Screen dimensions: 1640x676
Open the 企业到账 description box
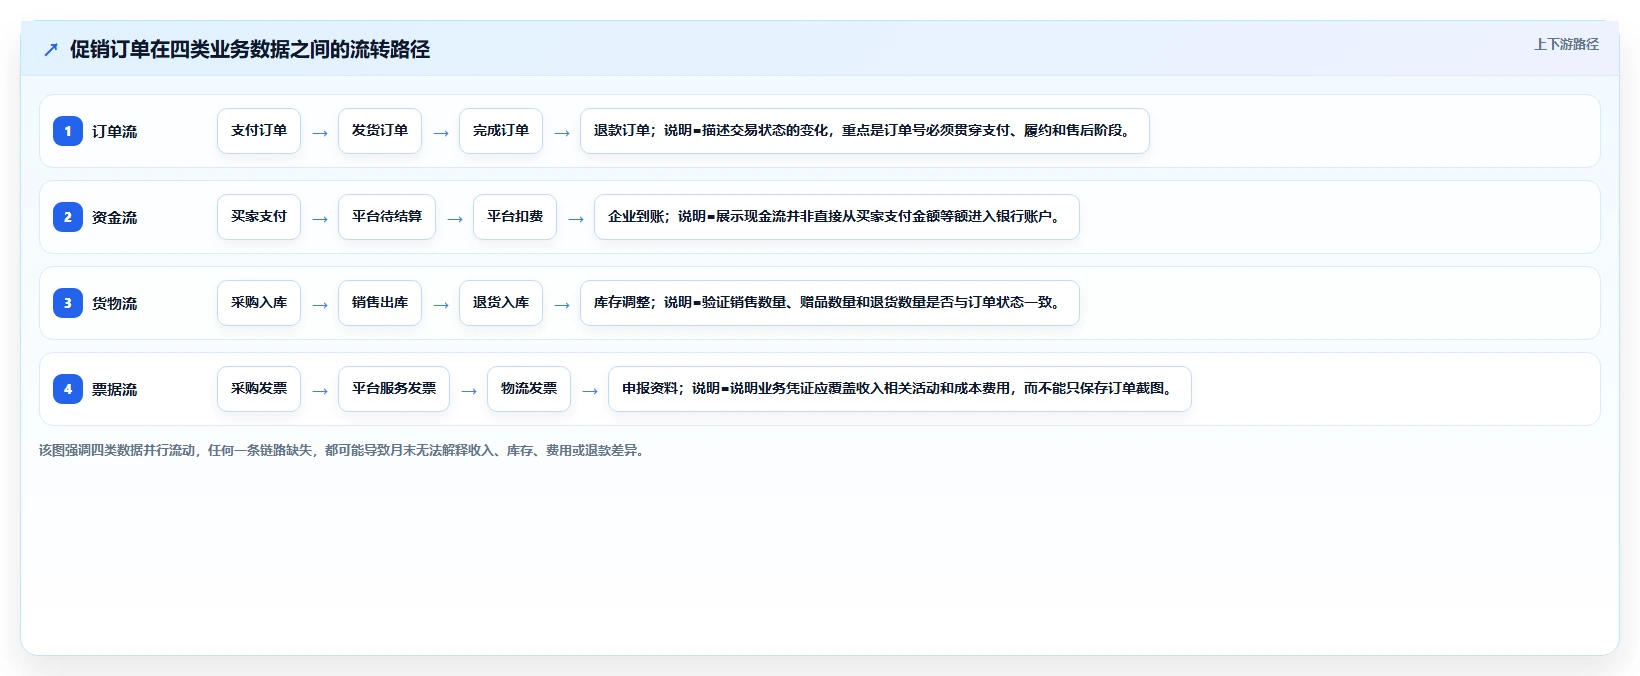pyautogui.click(x=837, y=217)
